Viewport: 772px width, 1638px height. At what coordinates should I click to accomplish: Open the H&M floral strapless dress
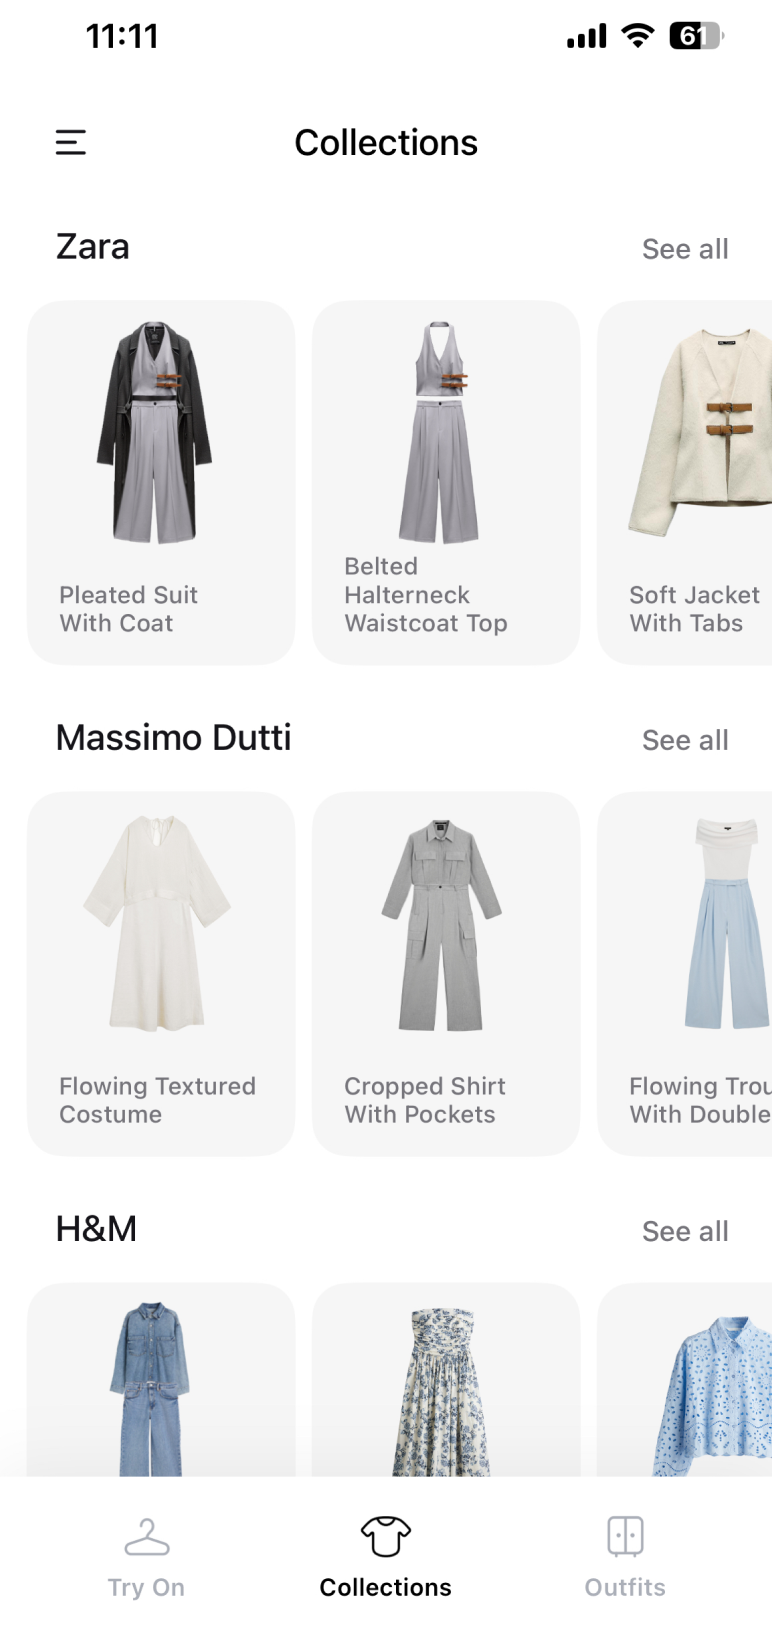tap(446, 1380)
